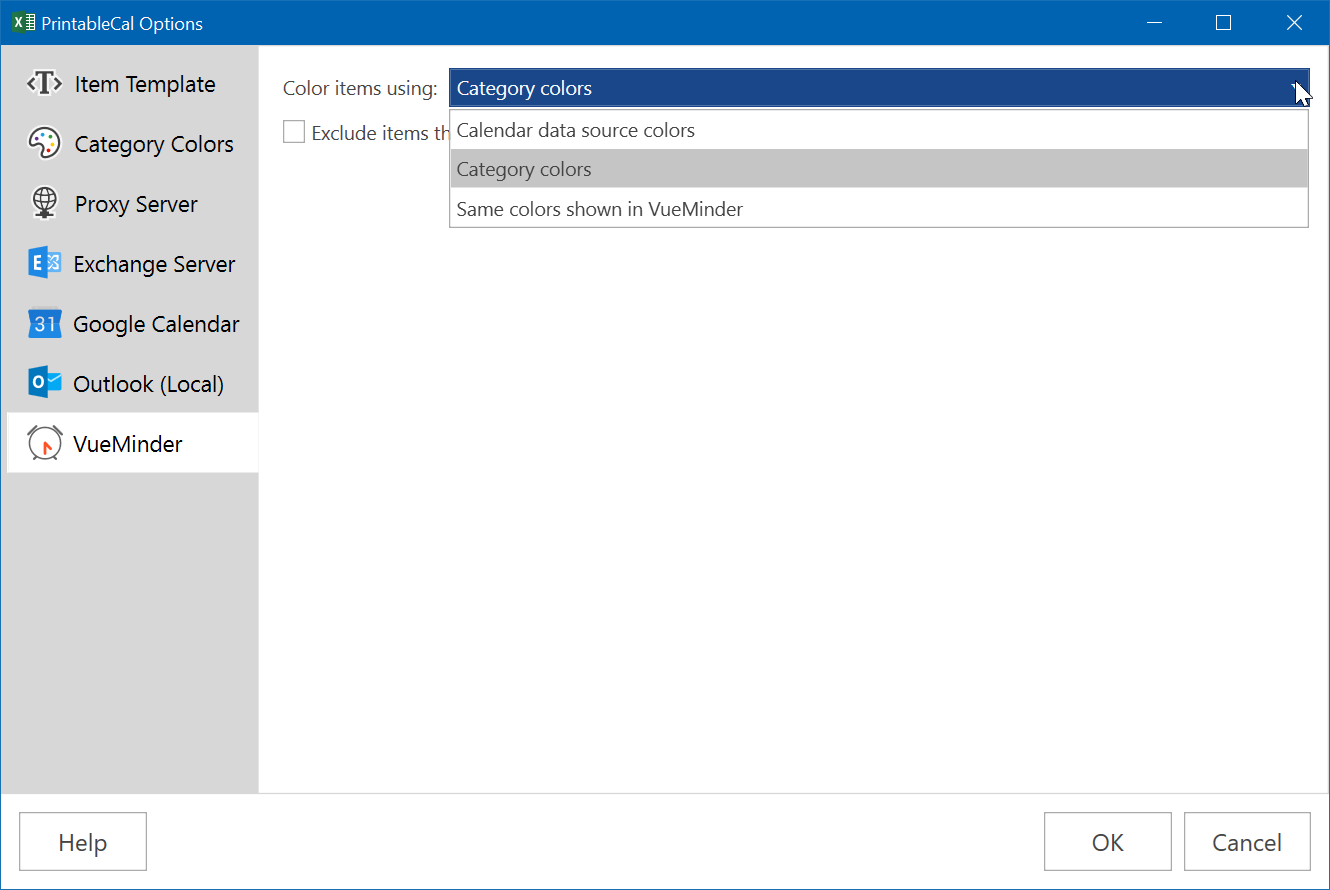
Task: Maximize the PrintableCal Options window
Action: coord(1223,23)
